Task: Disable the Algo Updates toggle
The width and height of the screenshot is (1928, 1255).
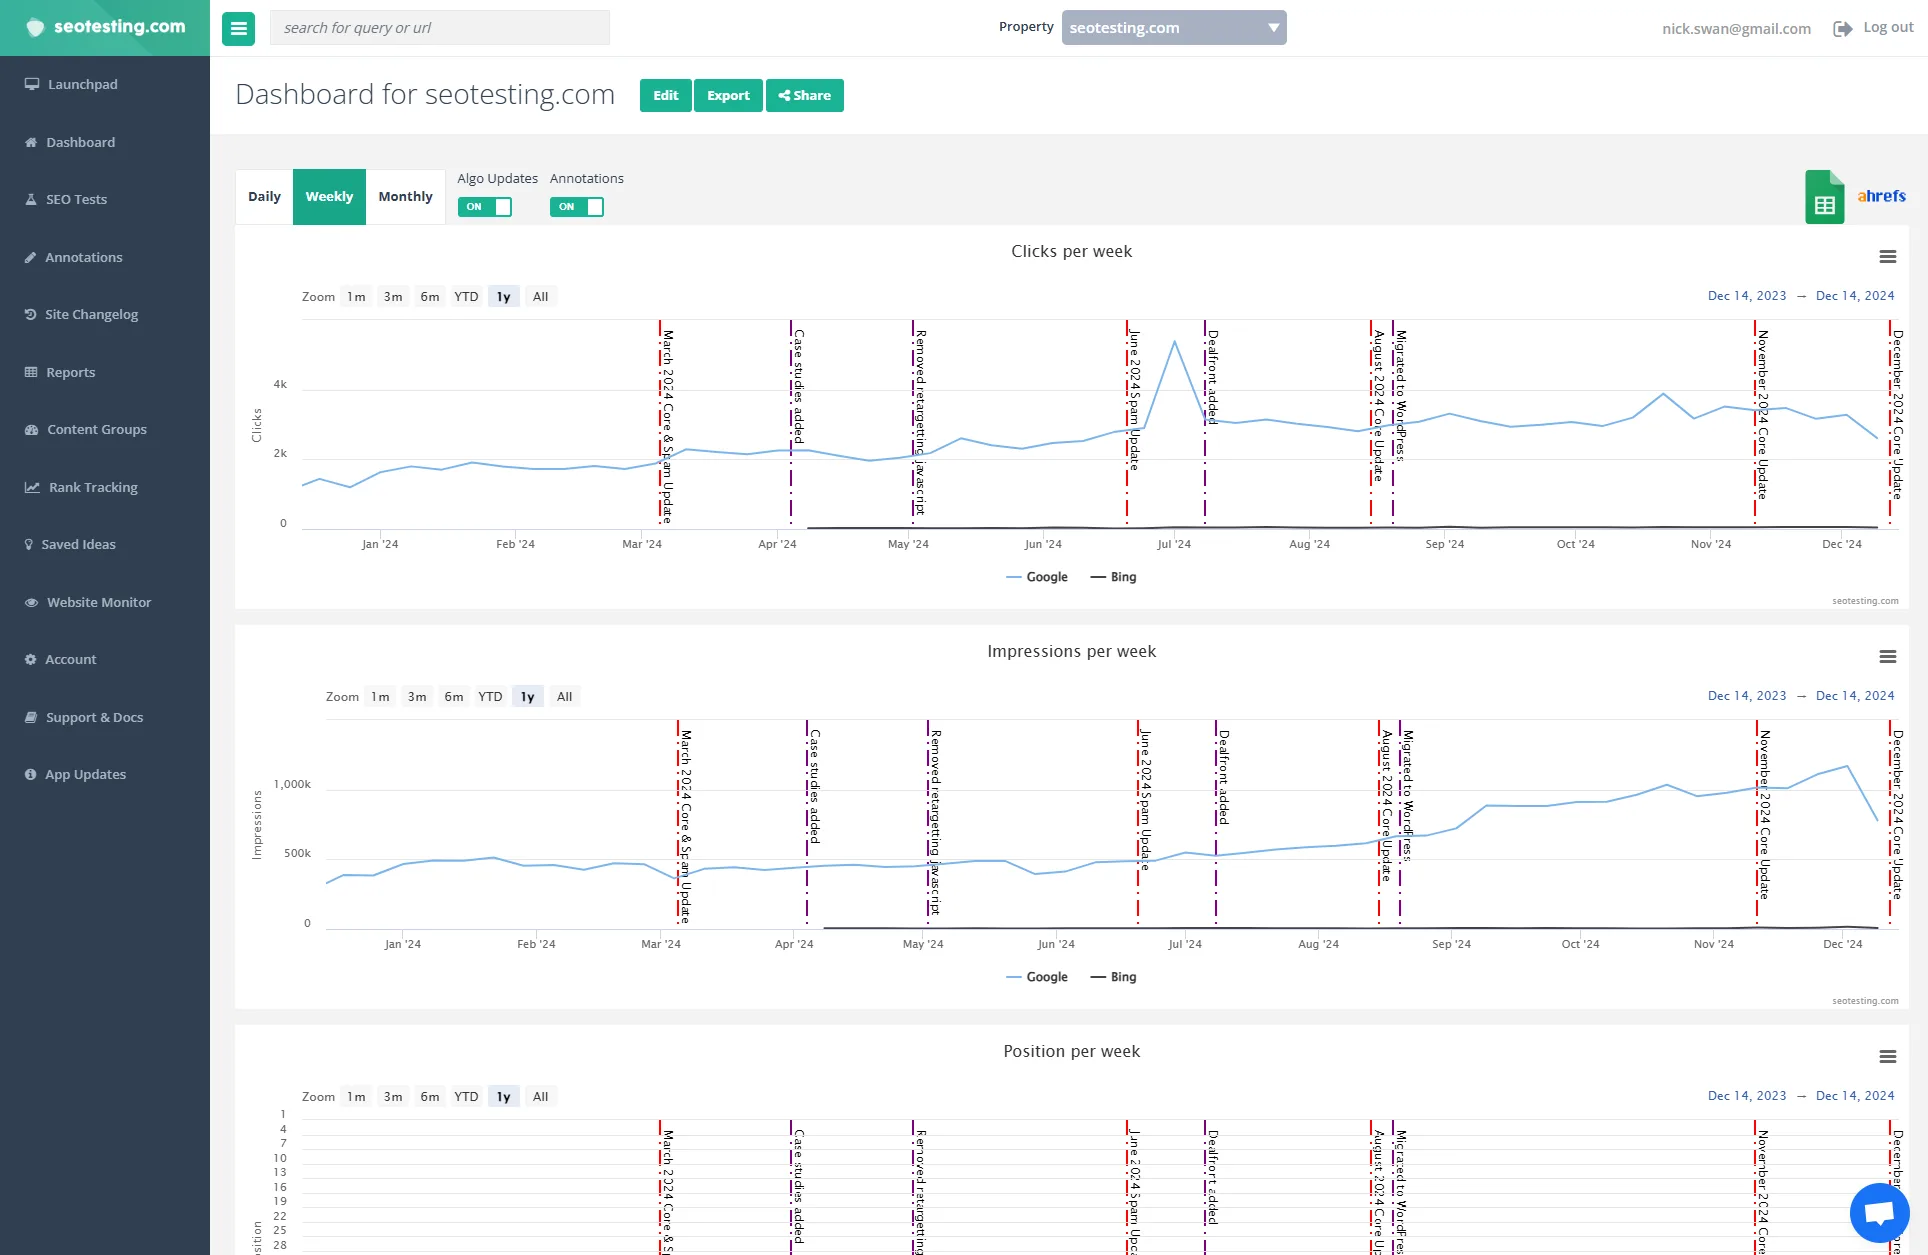Action: (486, 207)
